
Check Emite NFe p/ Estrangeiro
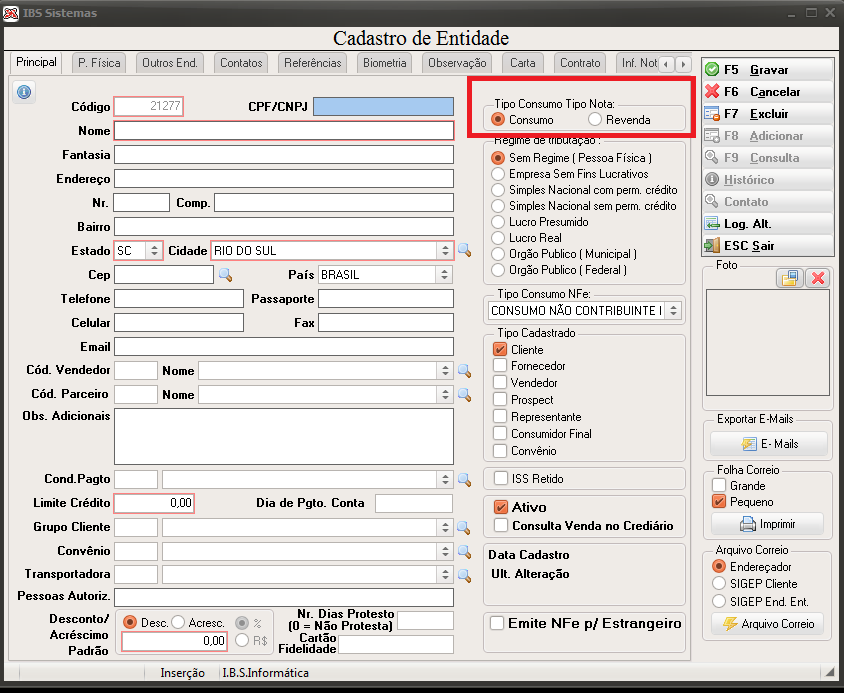(x=497, y=624)
